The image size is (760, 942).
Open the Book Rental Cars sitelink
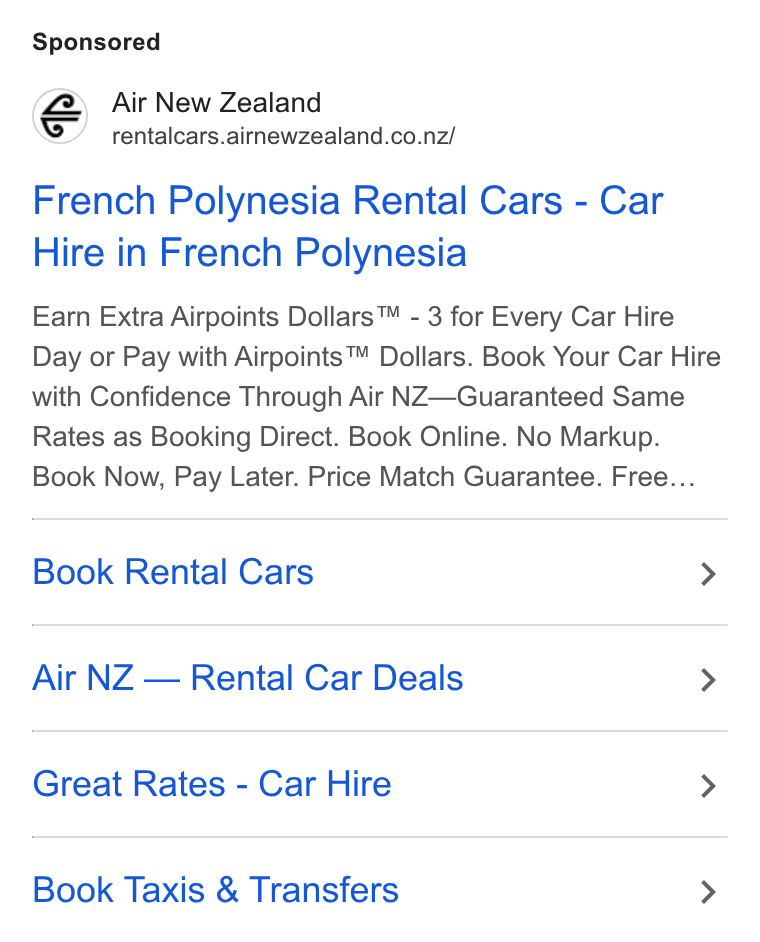coord(173,572)
